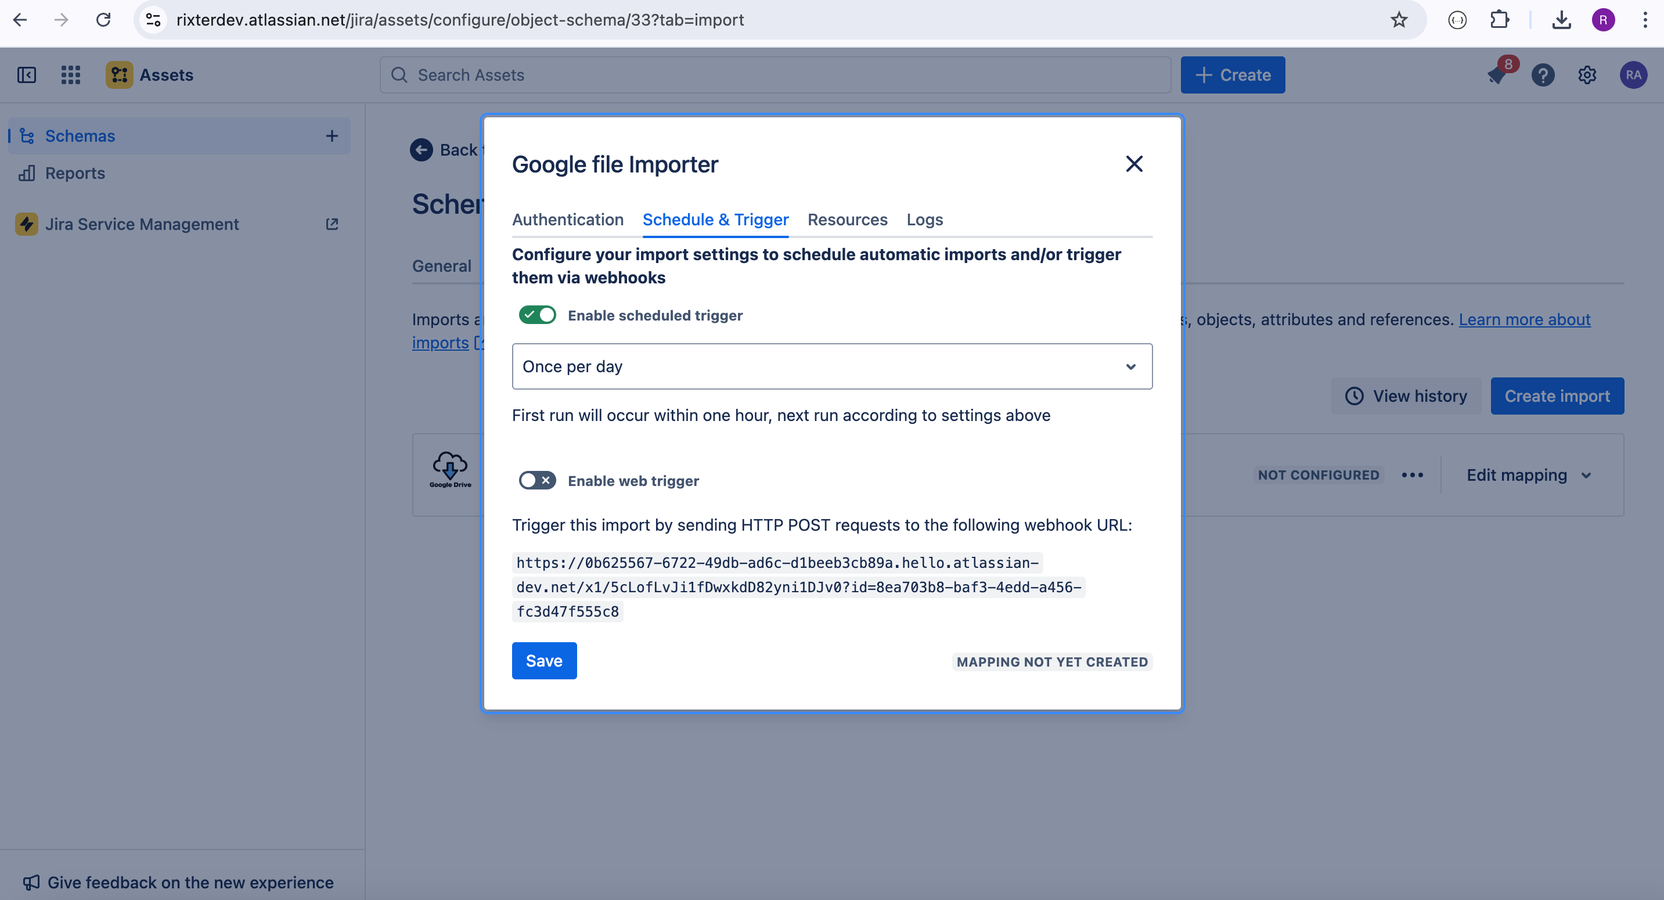Follow the Learn more about imports link
This screenshot has height=900, width=1664.
click(1524, 320)
